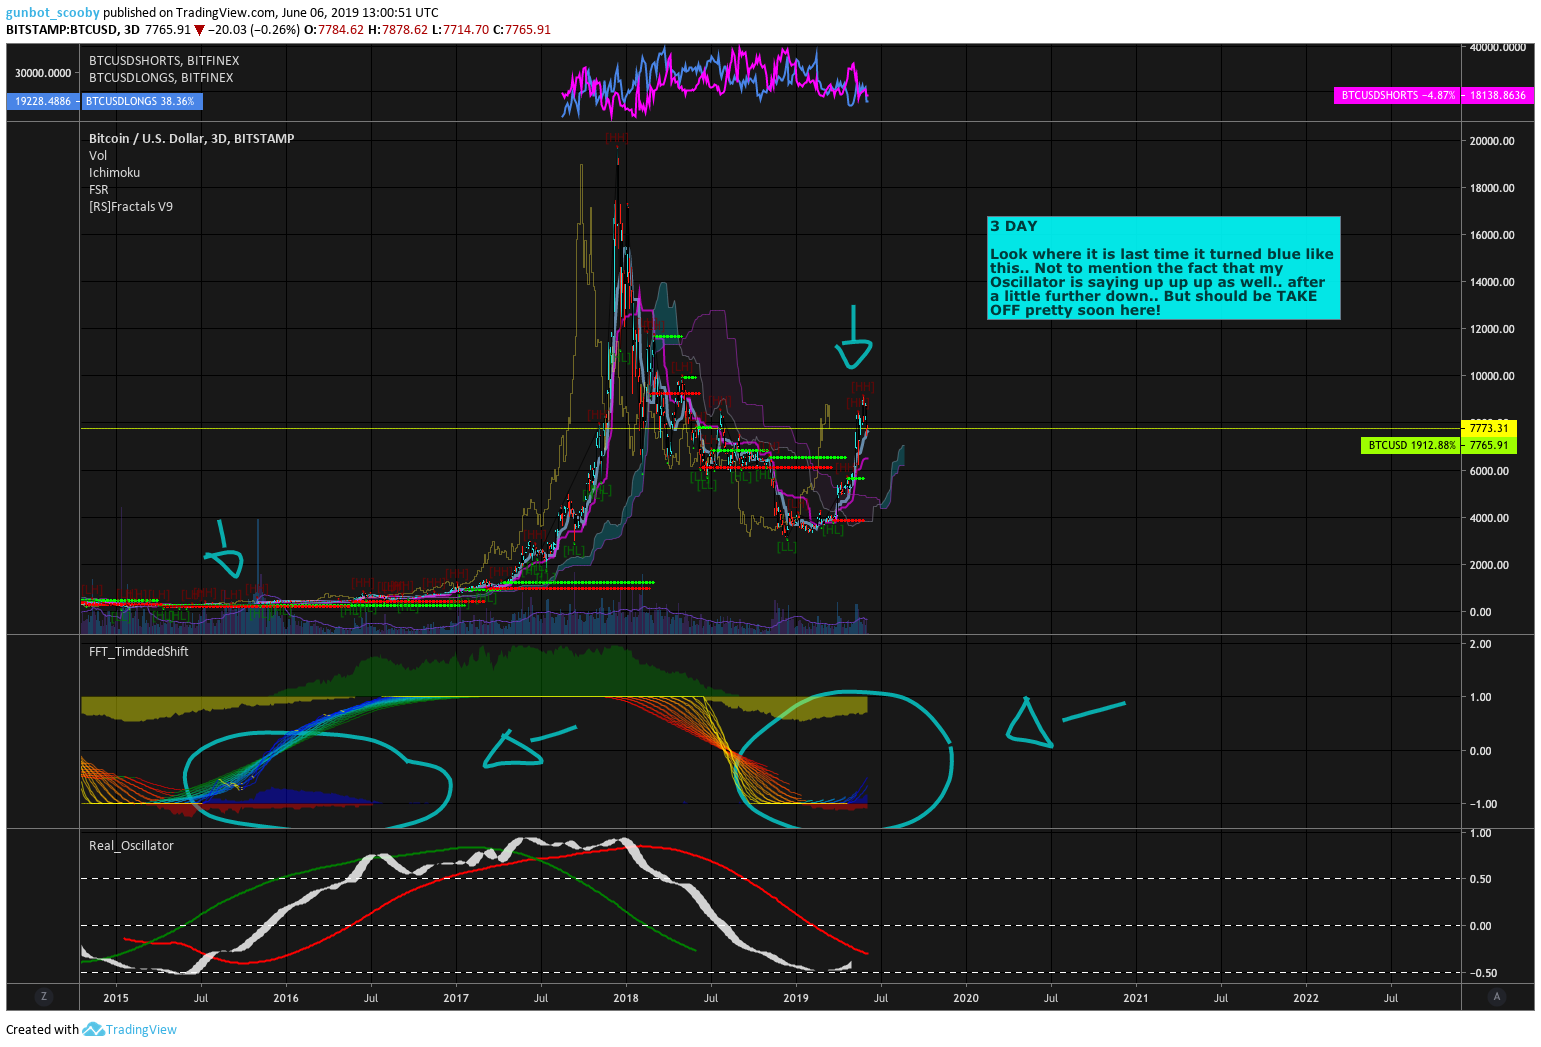Click the 18138.8636 magenta value tag
The width and height of the screenshot is (1541, 1047).
click(1497, 95)
